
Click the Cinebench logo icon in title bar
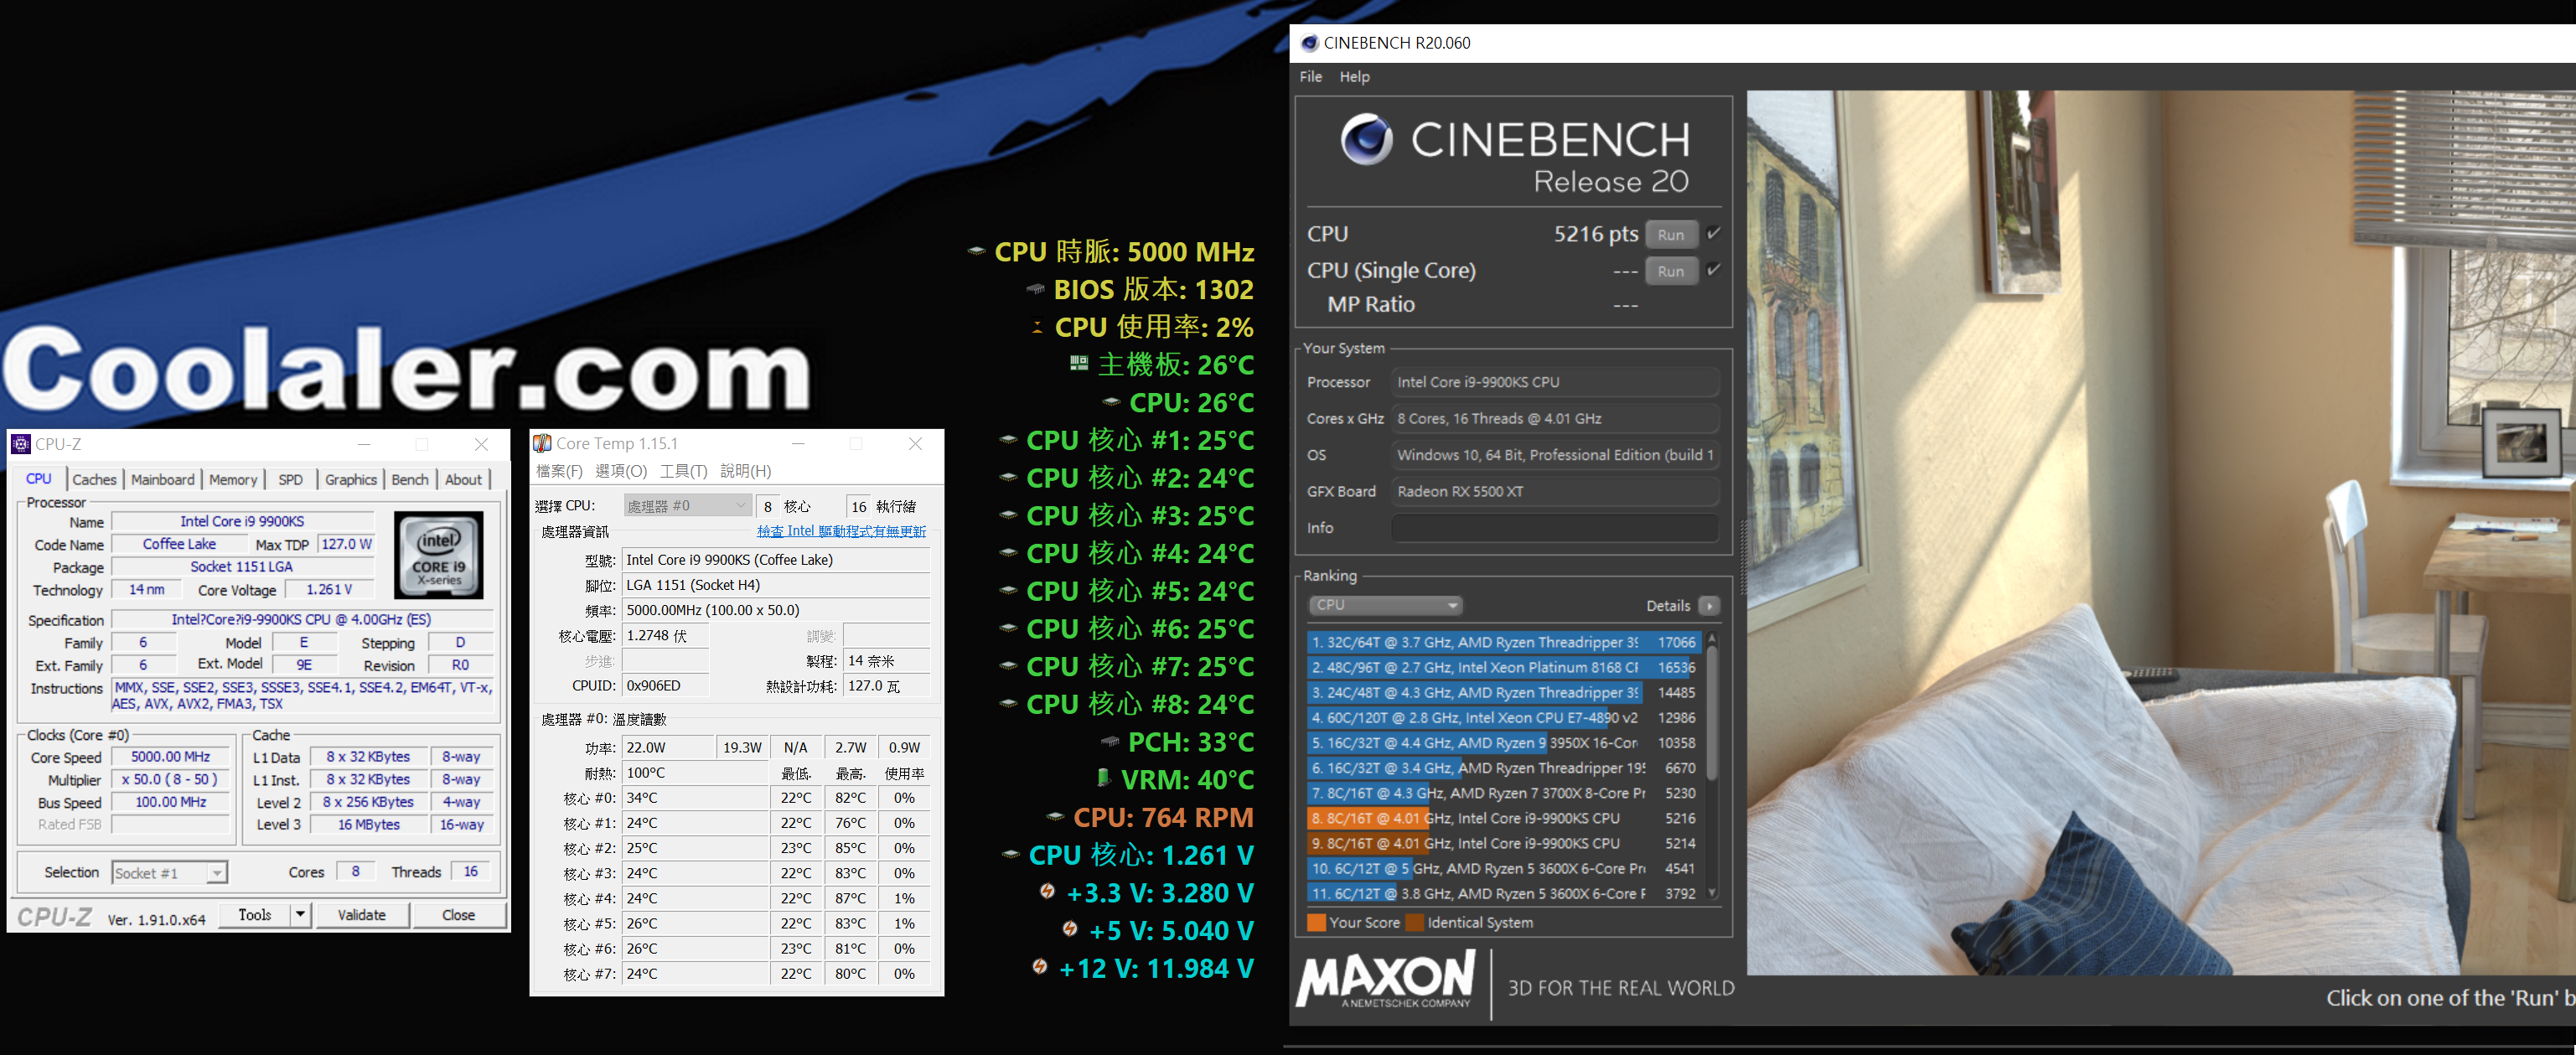pyautogui.click(x=1309, y=43)
